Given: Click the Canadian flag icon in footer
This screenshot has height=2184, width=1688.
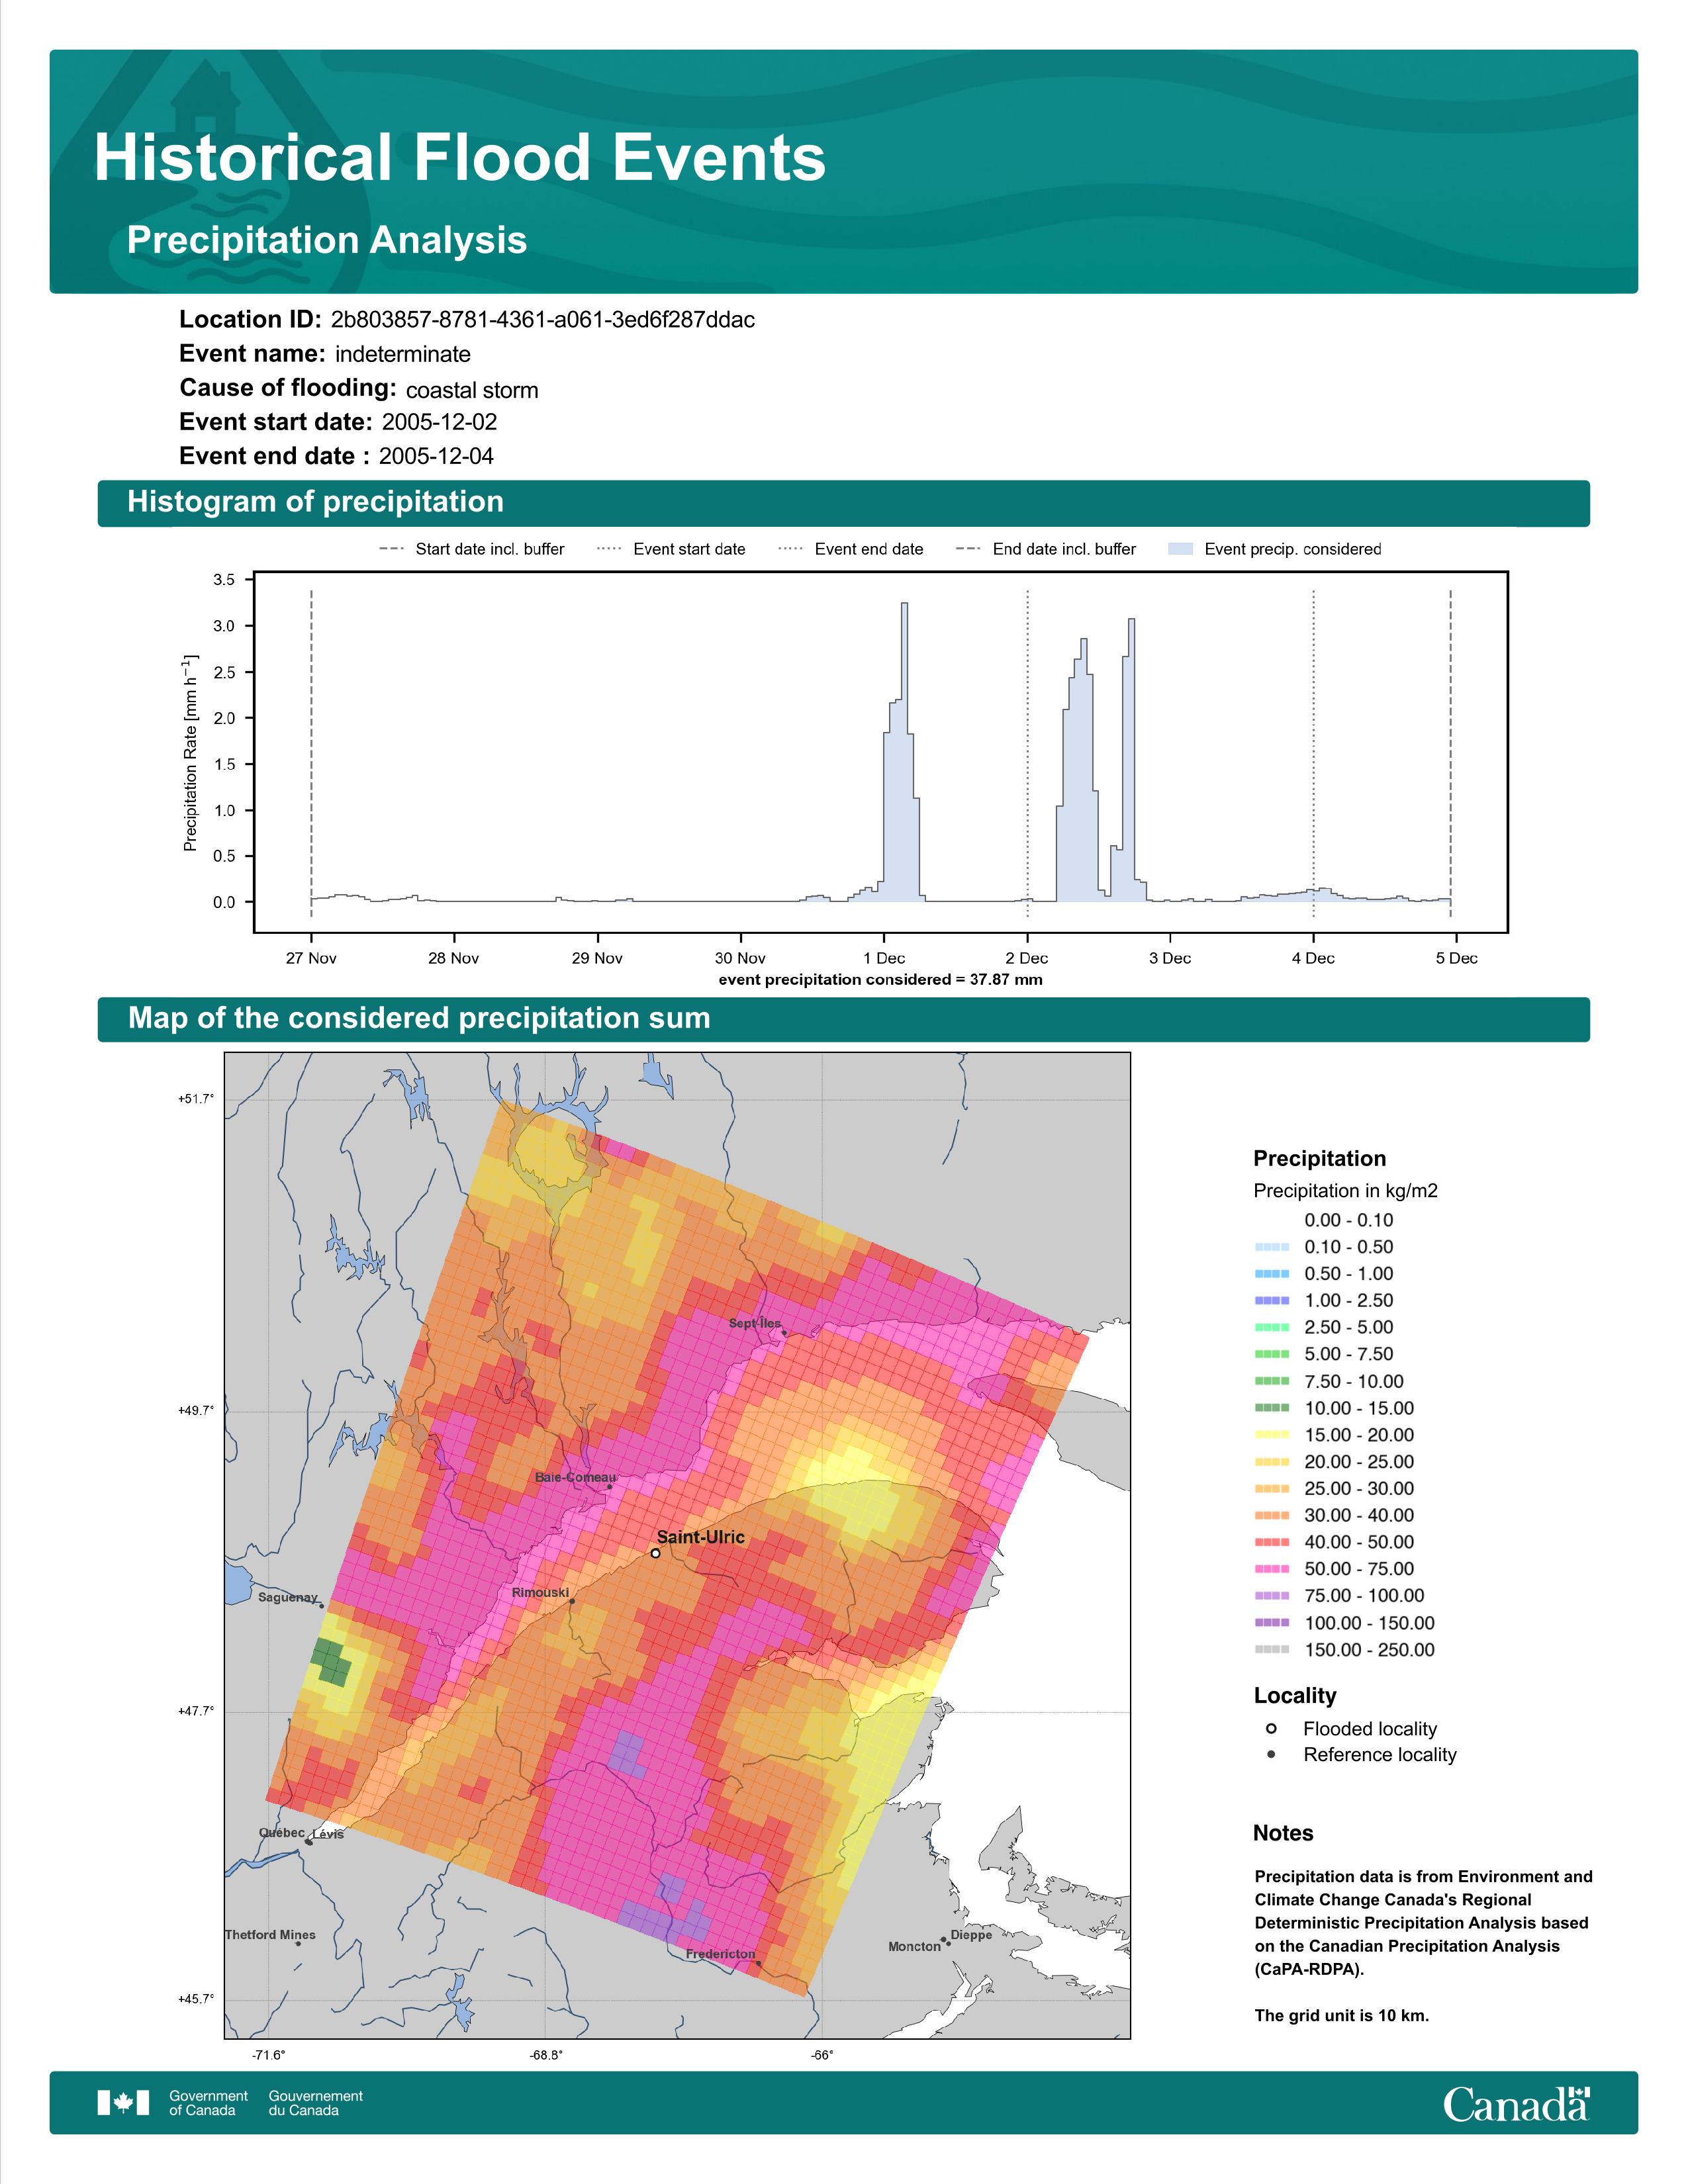Looking at the screenshot, I should (123, 2103).
